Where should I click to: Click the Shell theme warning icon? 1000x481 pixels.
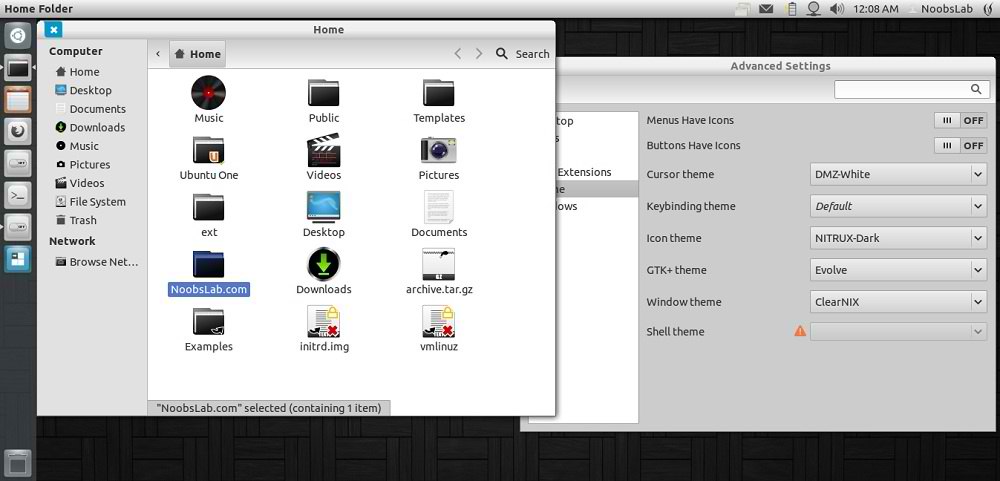(x=800, y=331)
